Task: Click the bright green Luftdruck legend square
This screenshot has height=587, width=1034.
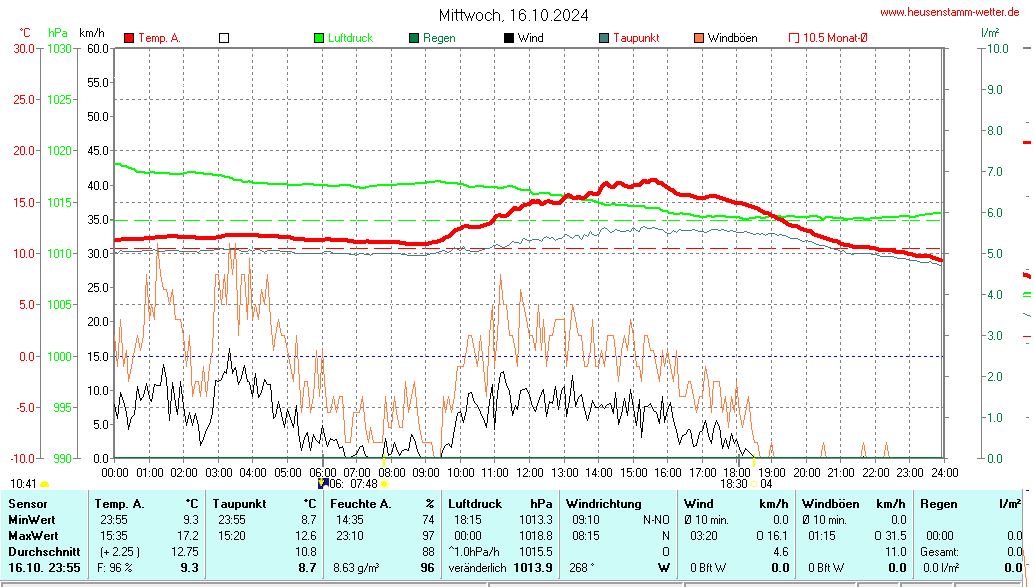Action: 320,38
